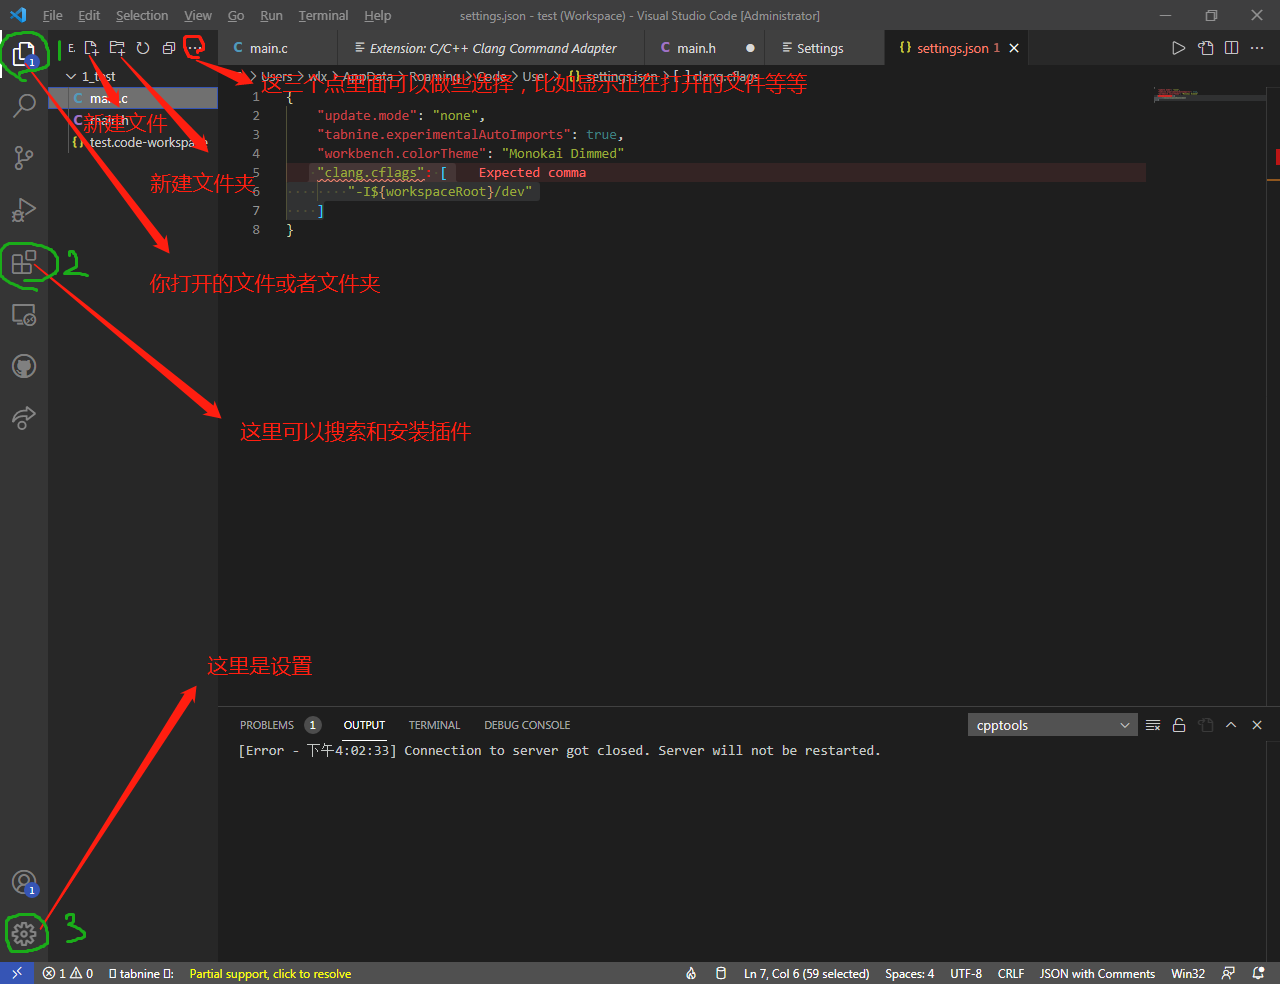
Task: Click Win32 configuration in status bar
Action: pyautogui.click(x=1188, y=973)
